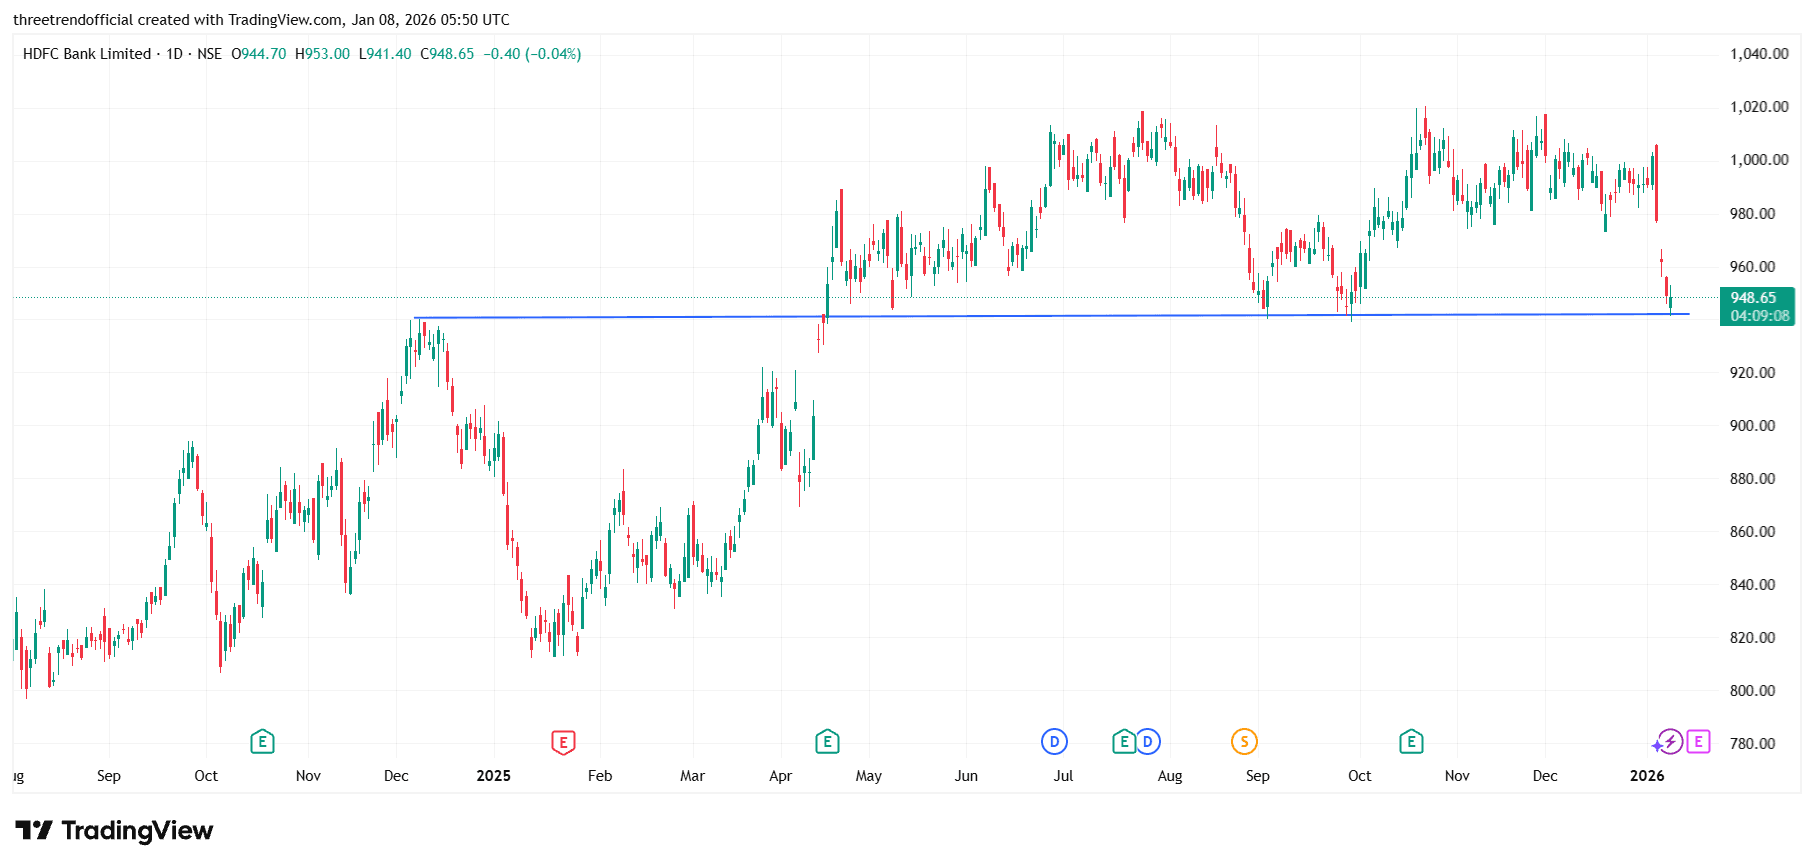This screenshot has height=868, width=1814.
Task: Click the blue dividend D marker before July
Action: [1054, 742]
